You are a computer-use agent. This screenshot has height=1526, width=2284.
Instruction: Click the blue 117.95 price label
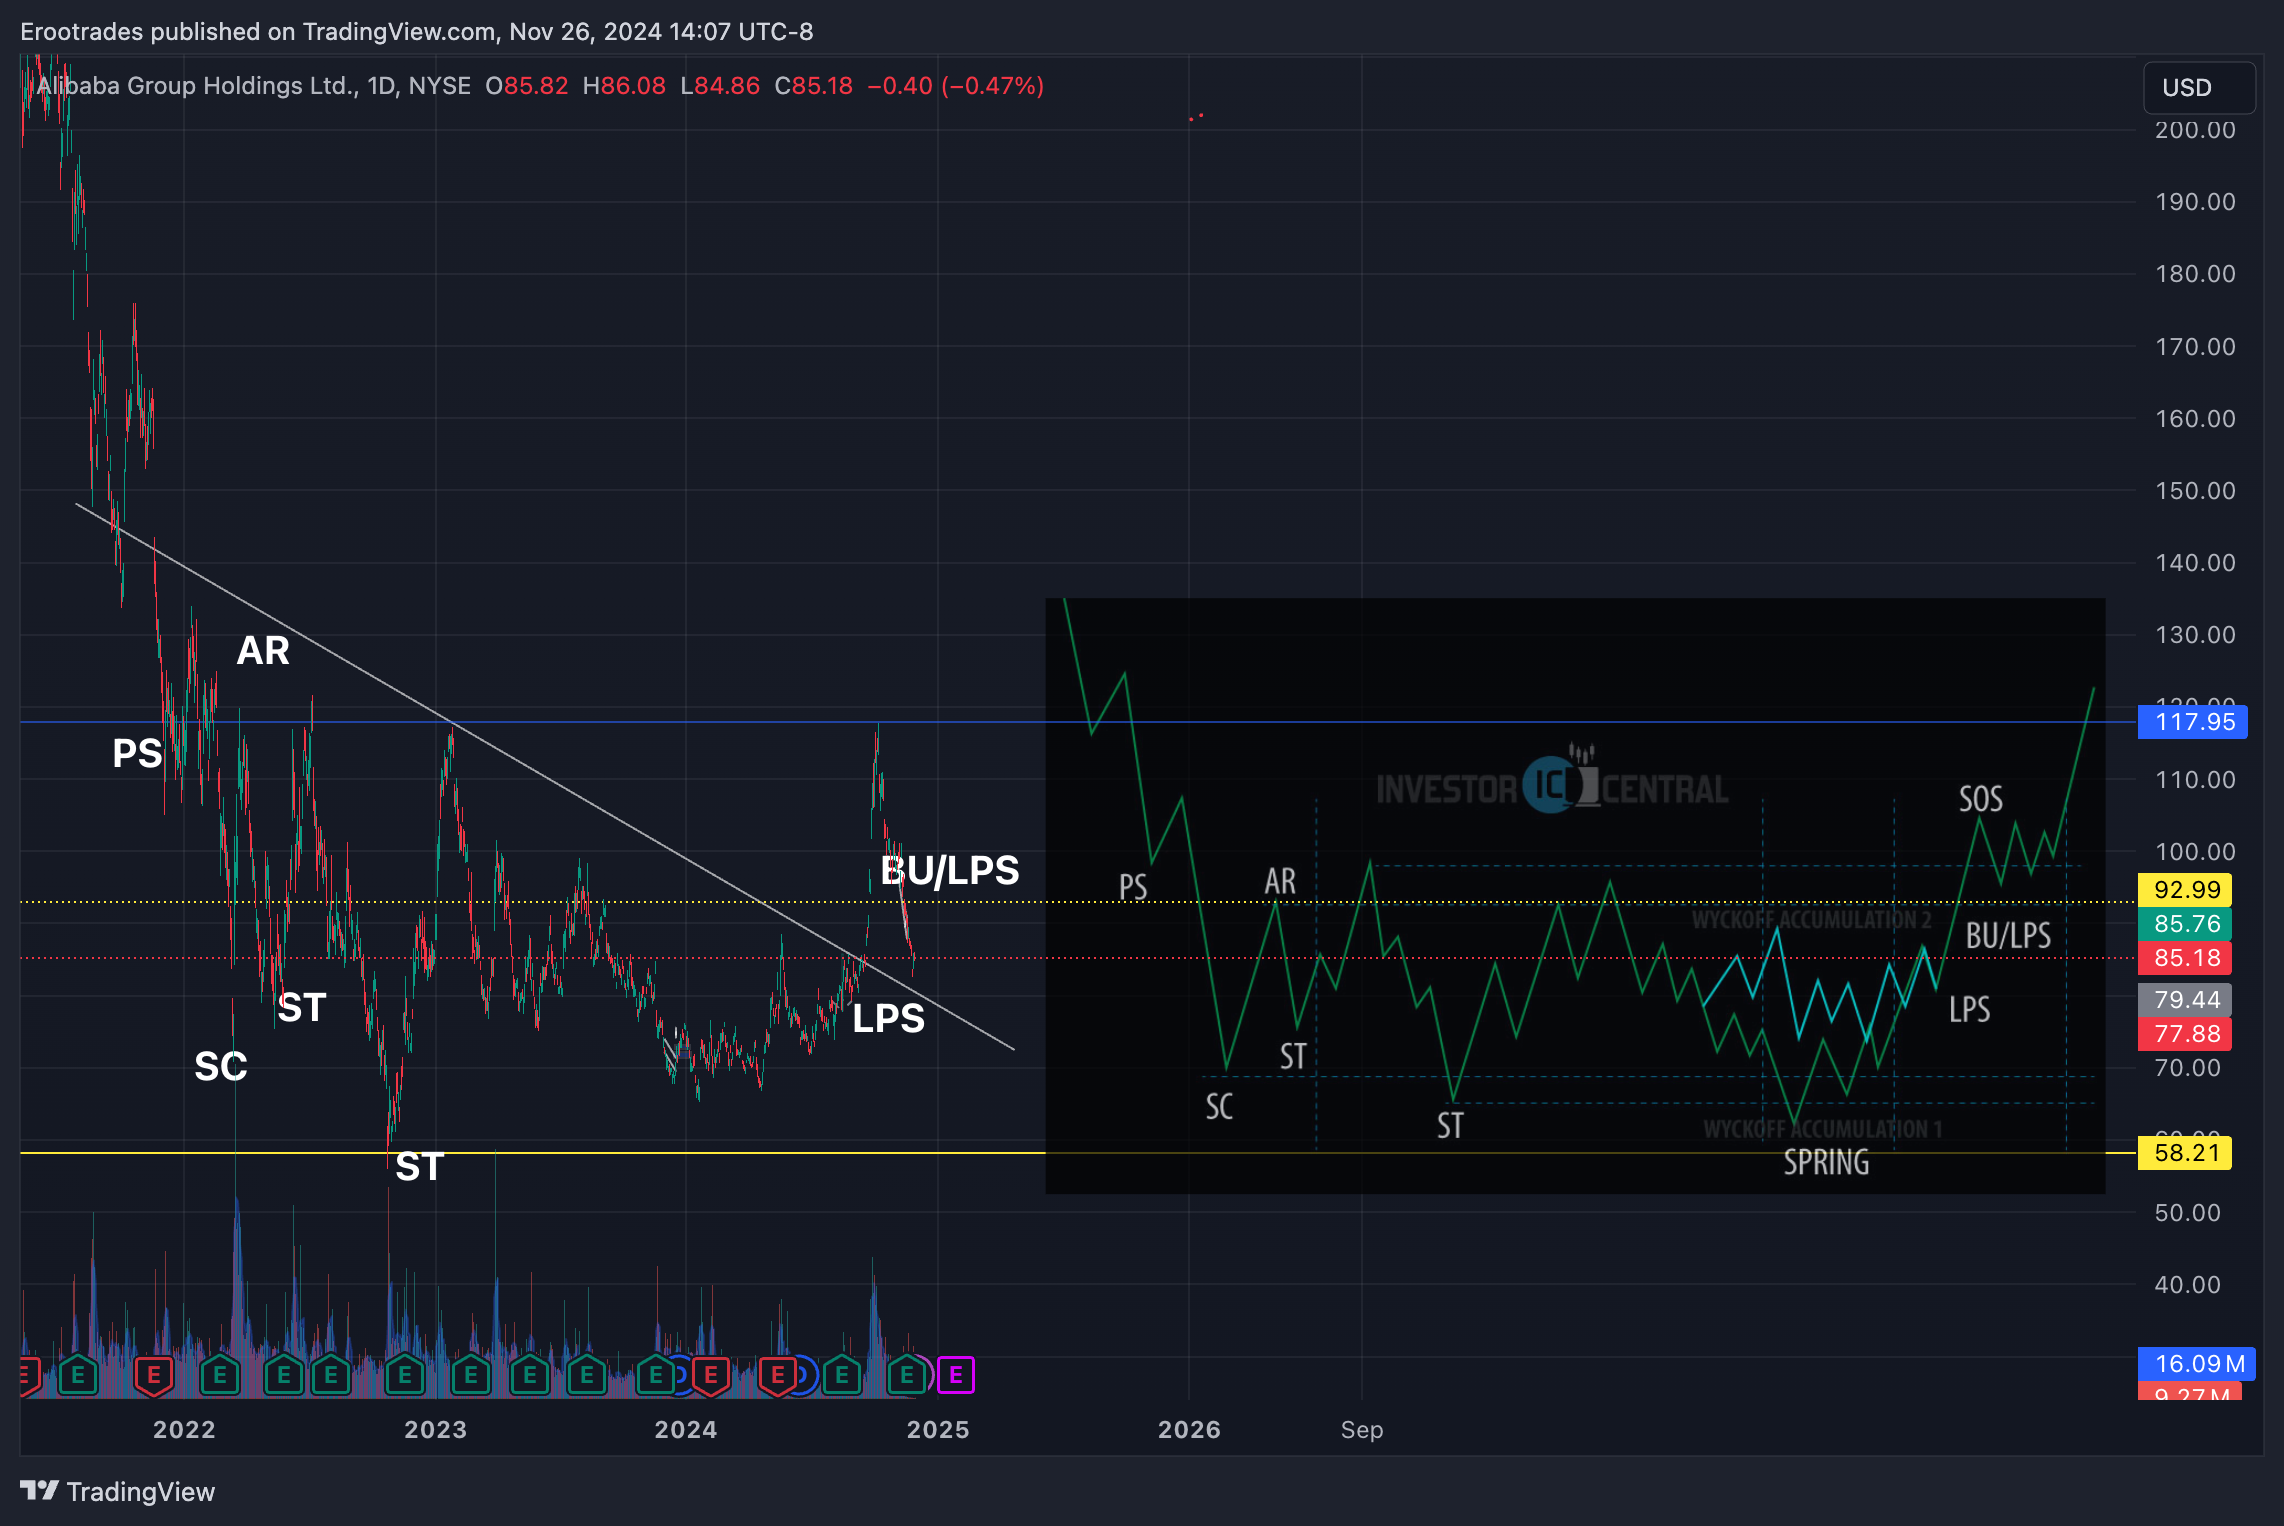point(2192,722)
